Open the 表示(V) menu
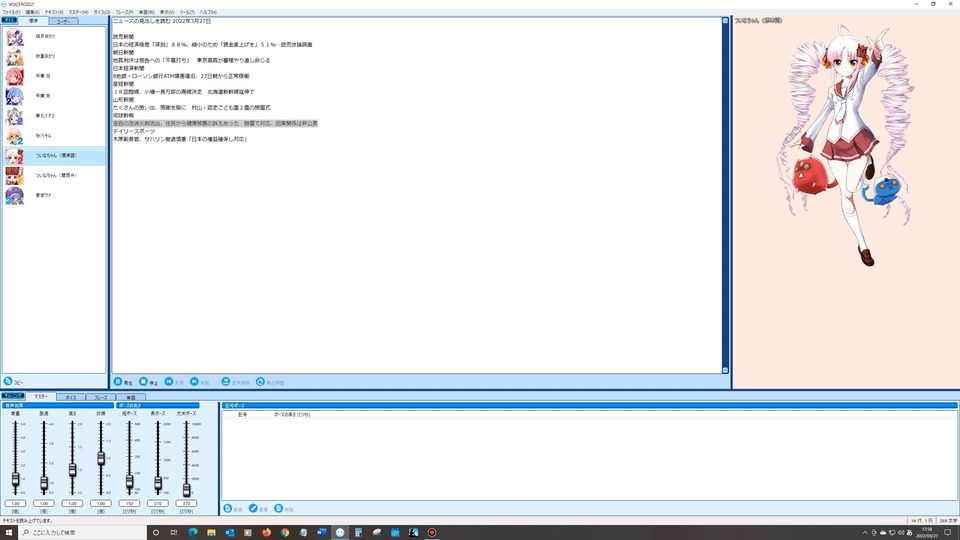The width and height of the screenshot is (960, 540). [167, 12]
